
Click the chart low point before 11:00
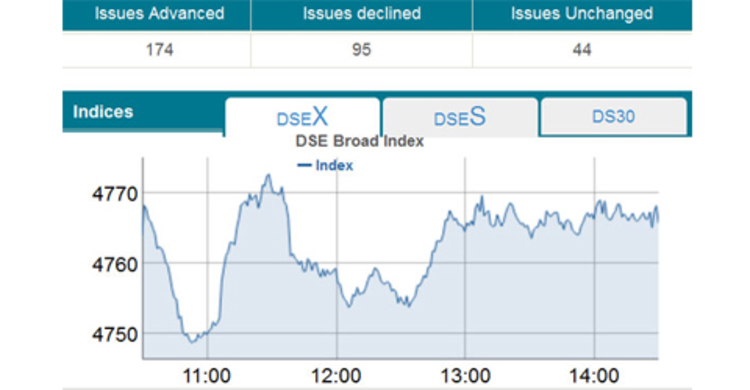pyautogui.click(x=192, y=342)
